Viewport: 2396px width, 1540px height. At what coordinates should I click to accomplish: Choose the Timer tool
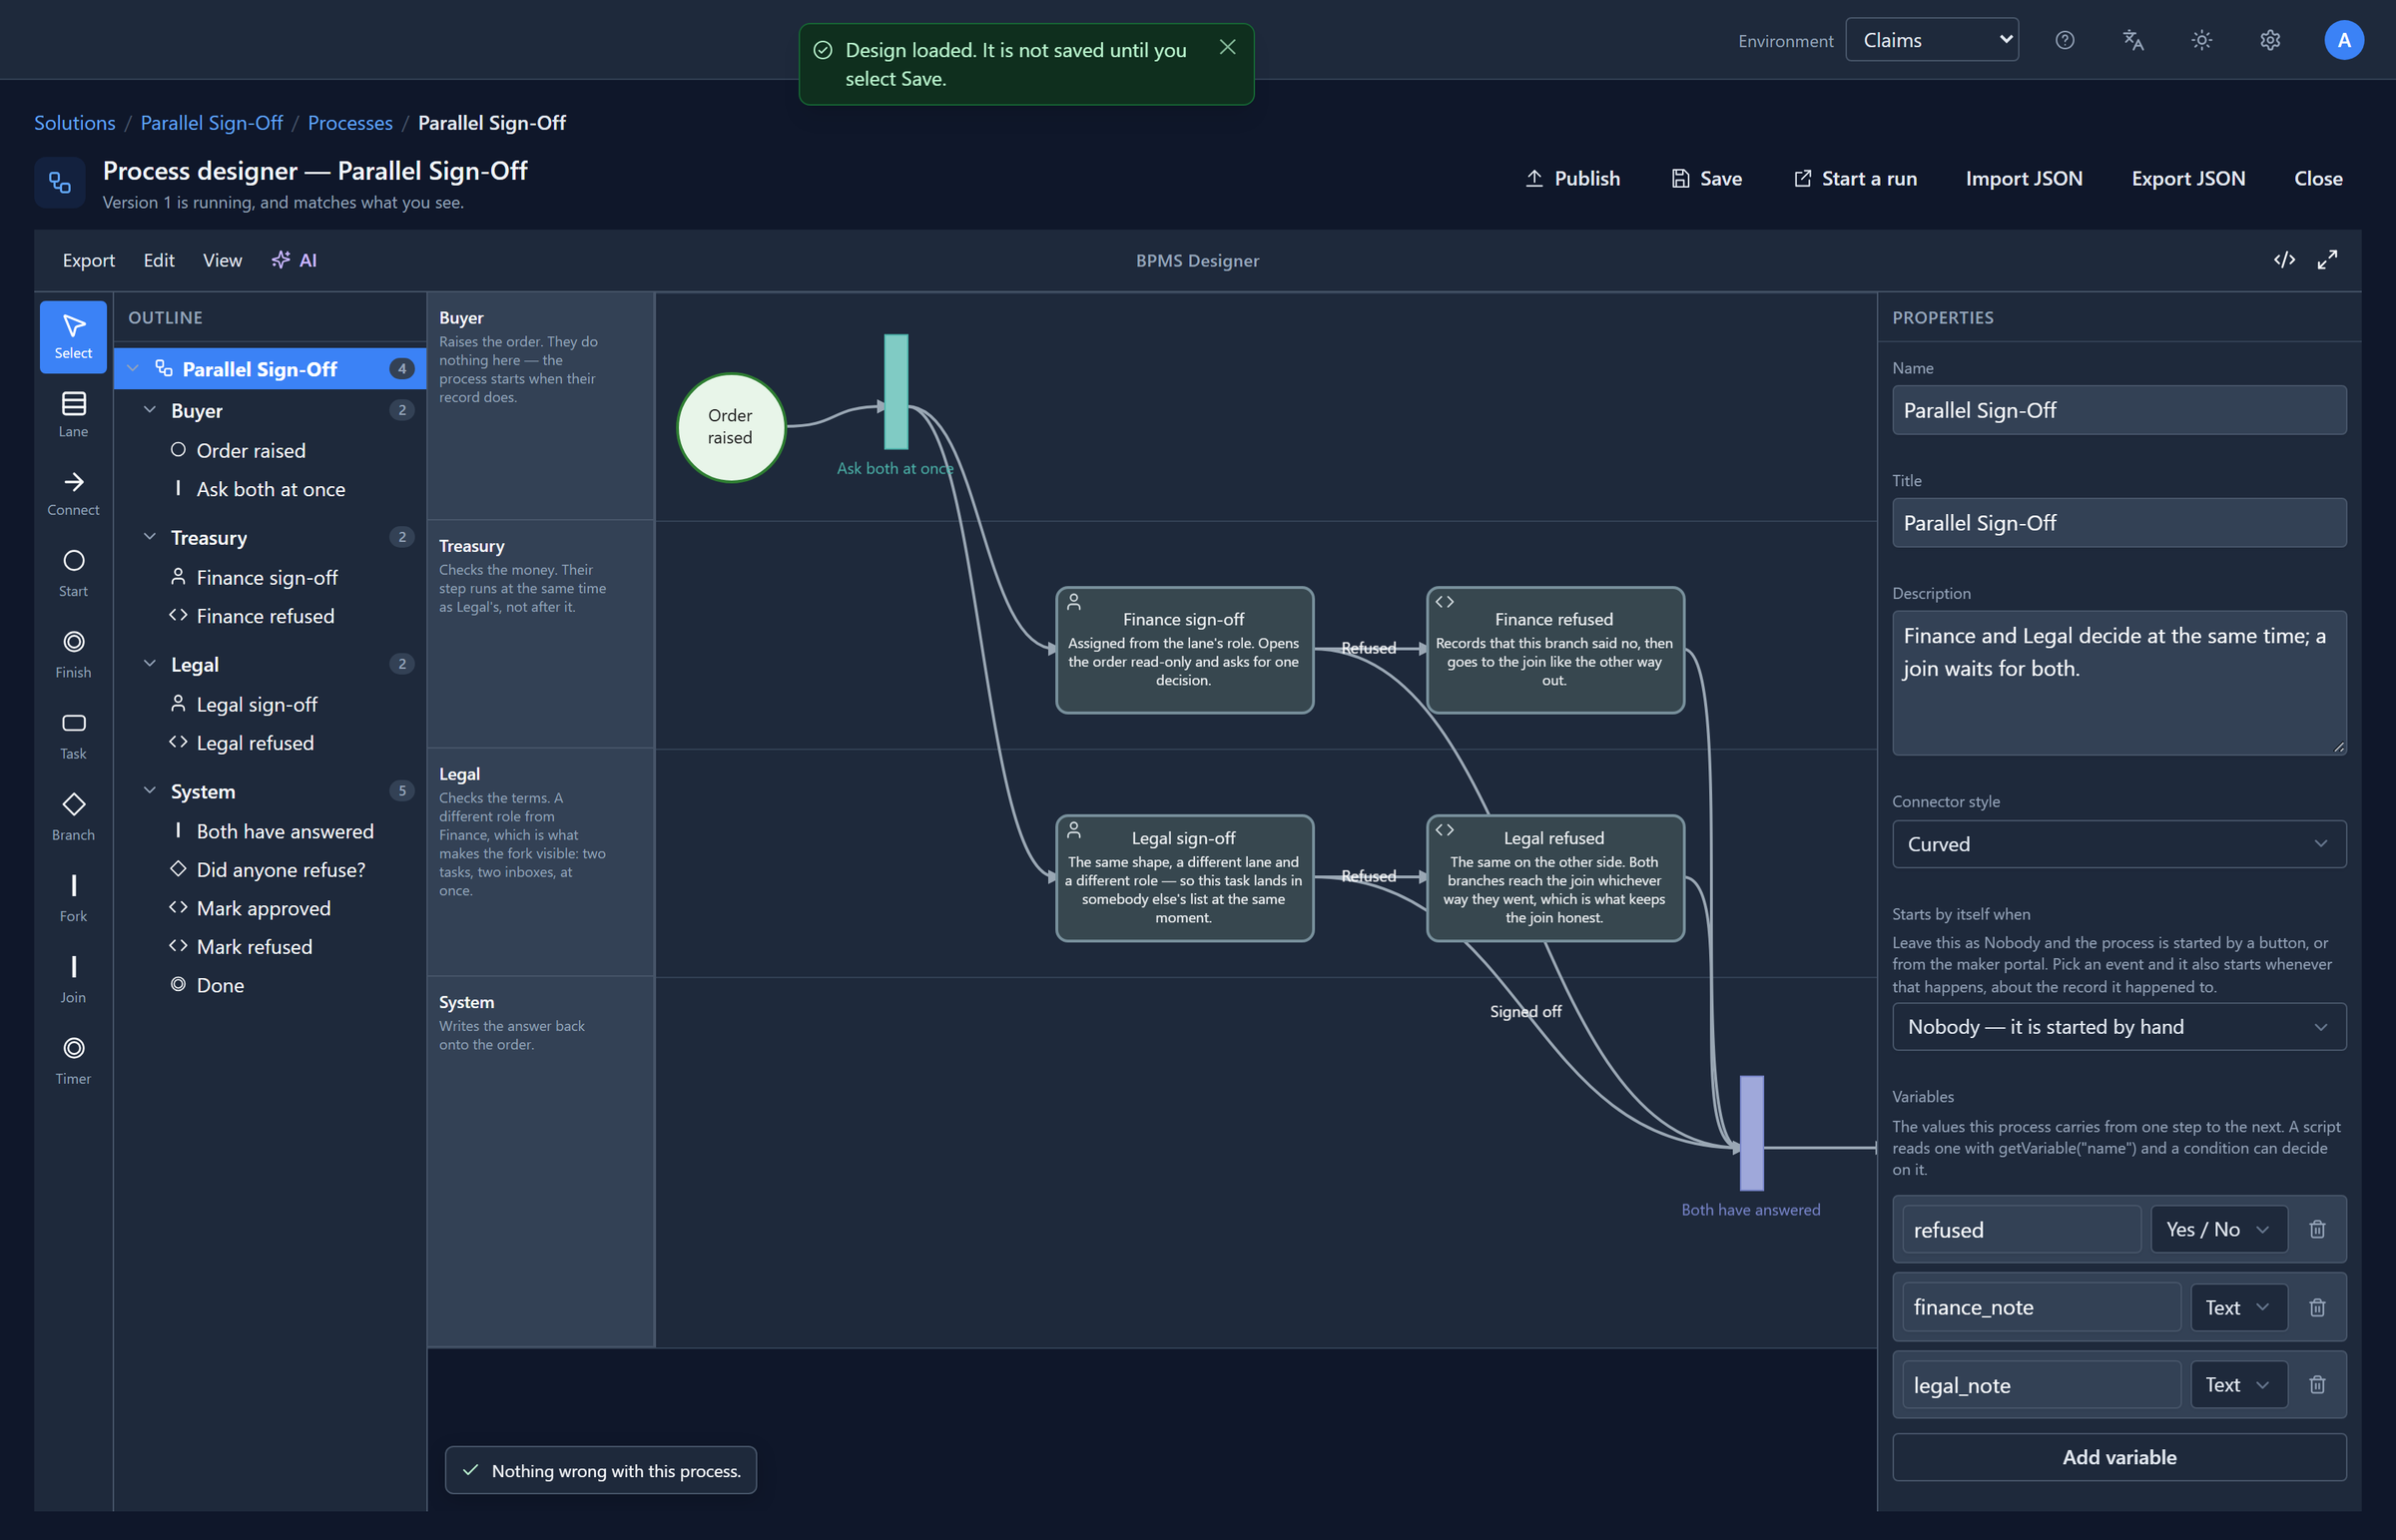73,1060
